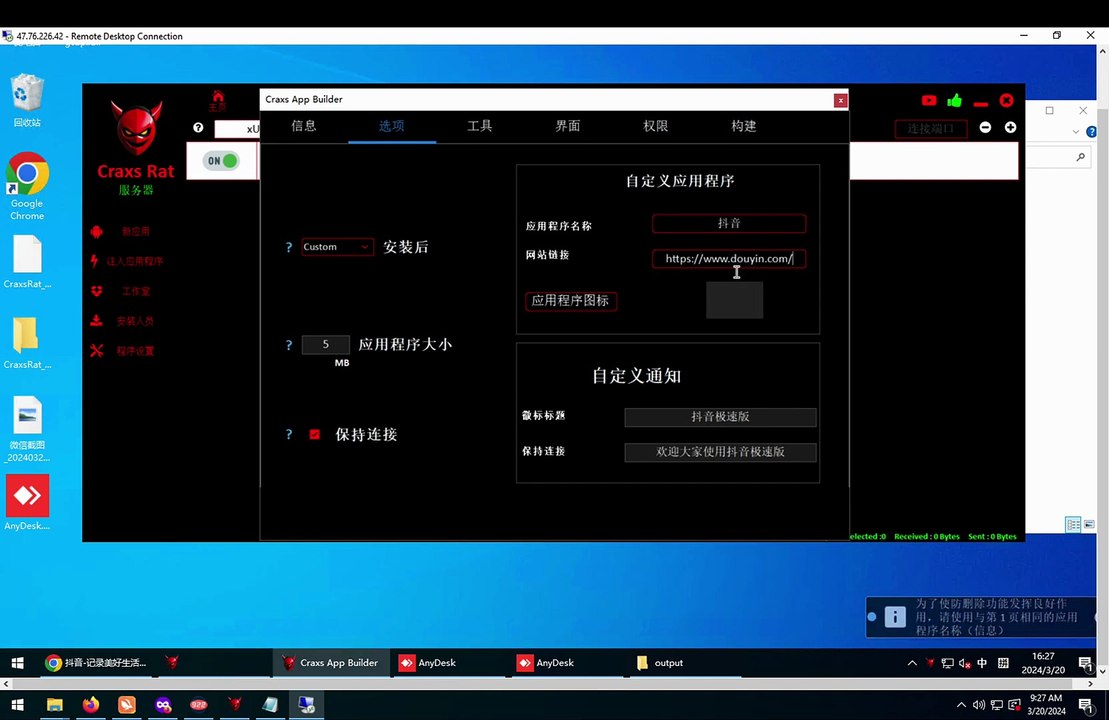Uncheck the 保持连接 checkbox
Screen dimensions: 1109x720
315,434
